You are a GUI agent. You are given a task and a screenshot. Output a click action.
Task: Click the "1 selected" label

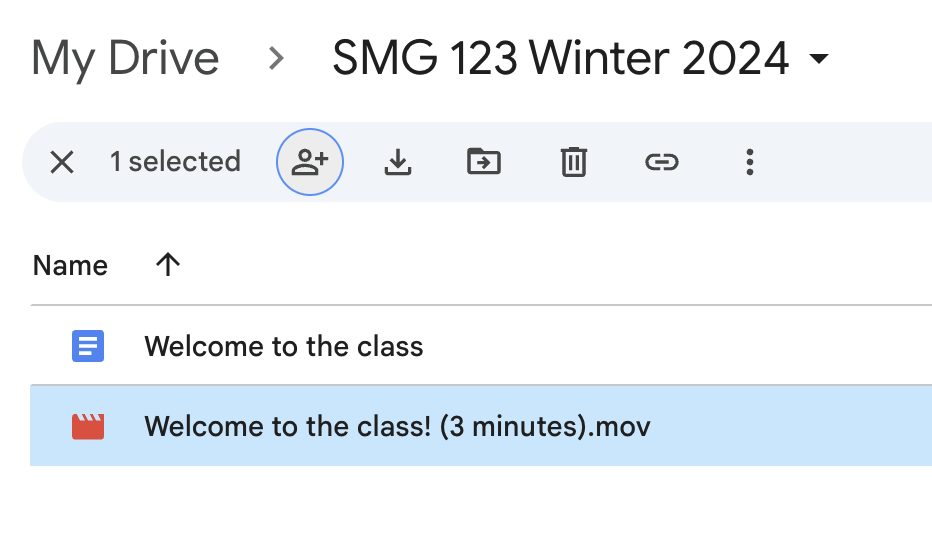175,162
